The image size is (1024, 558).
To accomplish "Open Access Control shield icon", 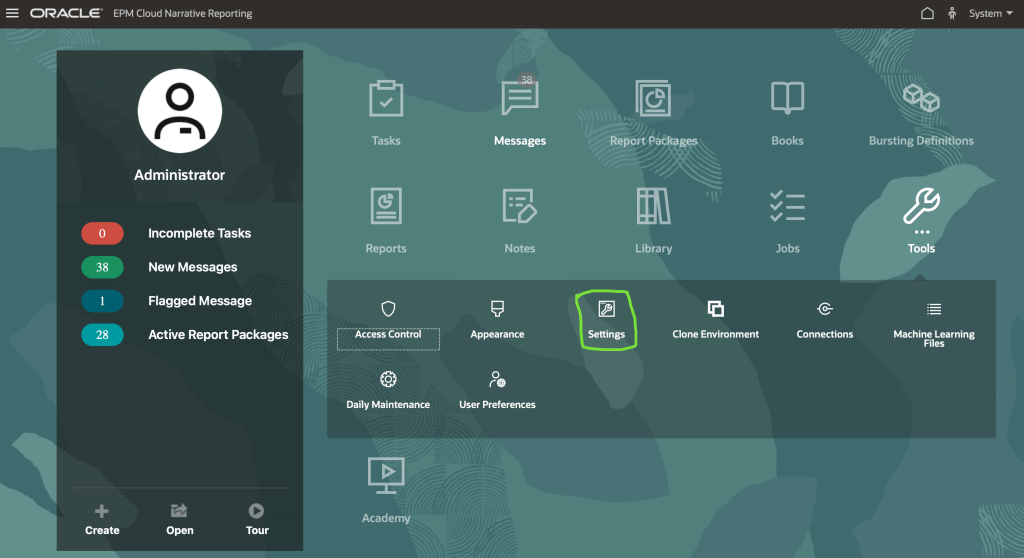I will [x=389, y=310].
